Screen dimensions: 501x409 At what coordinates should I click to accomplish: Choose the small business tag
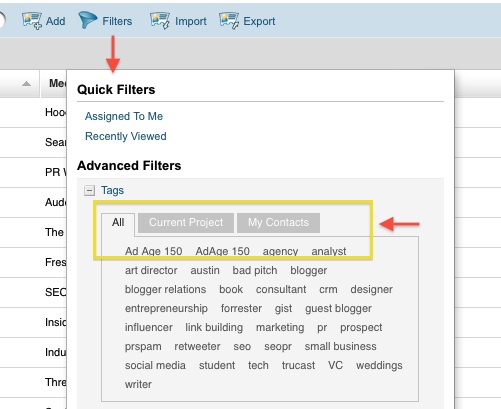coord(340,346)
